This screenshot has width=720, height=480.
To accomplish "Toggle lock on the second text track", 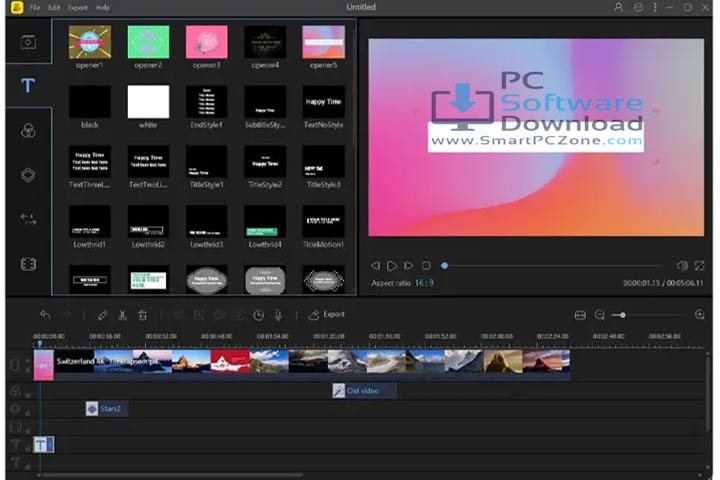I will (x=28, y=466).
